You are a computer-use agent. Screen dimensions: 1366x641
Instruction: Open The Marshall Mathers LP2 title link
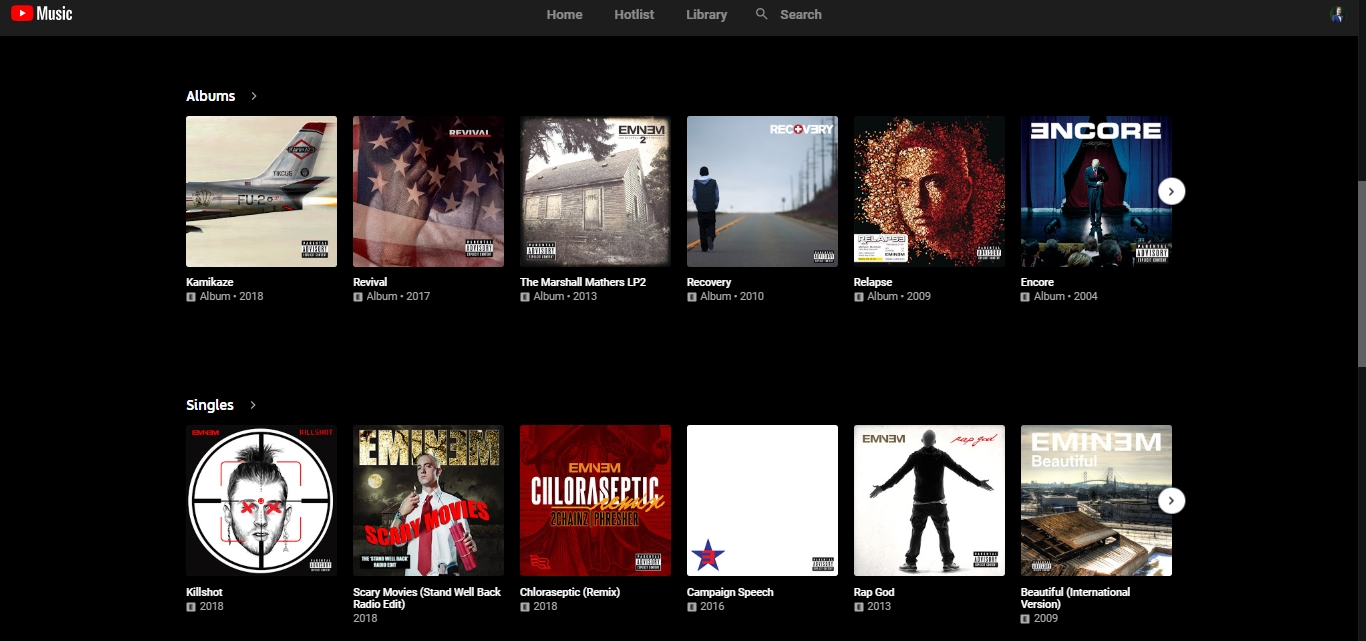point(582,282)
